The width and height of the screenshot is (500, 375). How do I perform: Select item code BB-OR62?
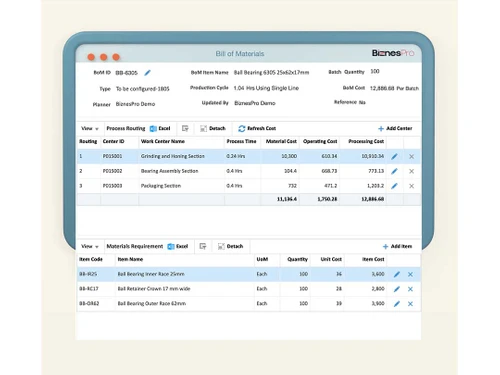[x=89, y=303]
